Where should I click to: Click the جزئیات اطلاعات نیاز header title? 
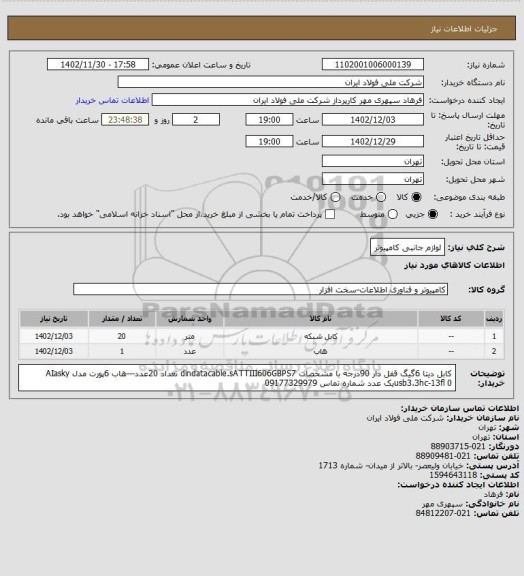pyautogui.click(x=464, y=29)
